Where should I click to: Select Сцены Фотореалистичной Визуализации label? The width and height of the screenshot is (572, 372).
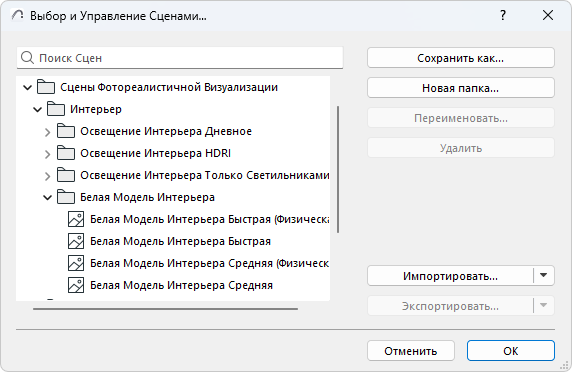(169, 87)
